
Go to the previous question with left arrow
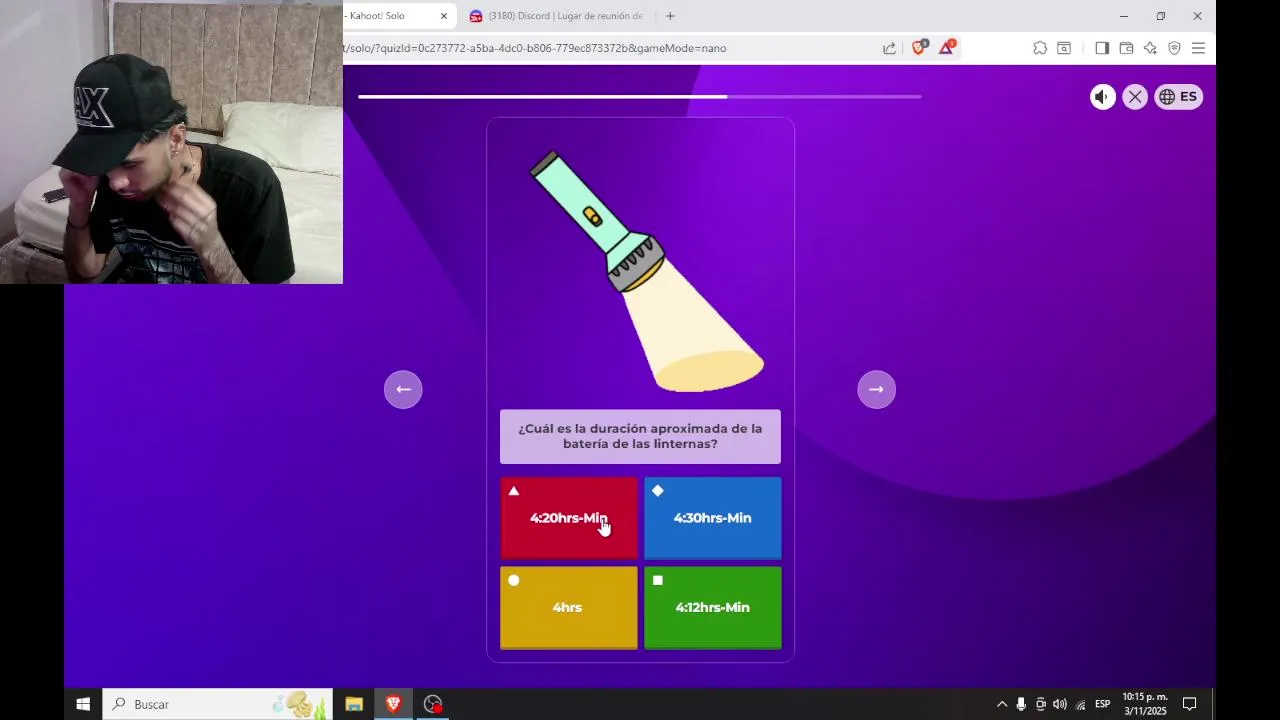pos(403,389)
